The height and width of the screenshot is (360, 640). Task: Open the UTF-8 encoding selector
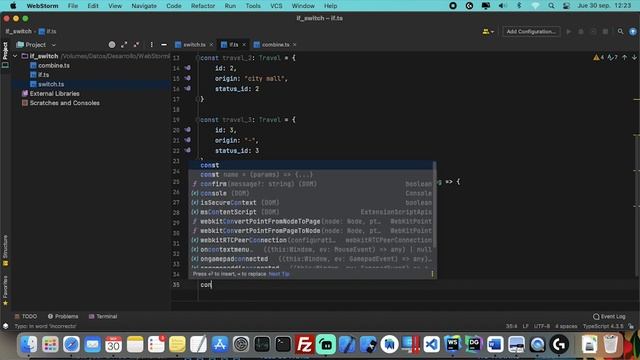click(x=542, y=326)
